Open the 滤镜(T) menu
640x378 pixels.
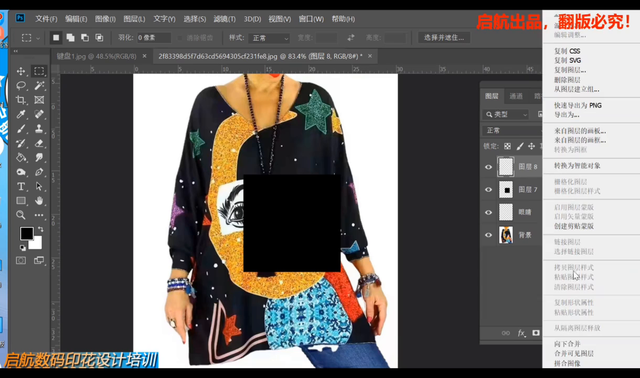click(224, 19)
